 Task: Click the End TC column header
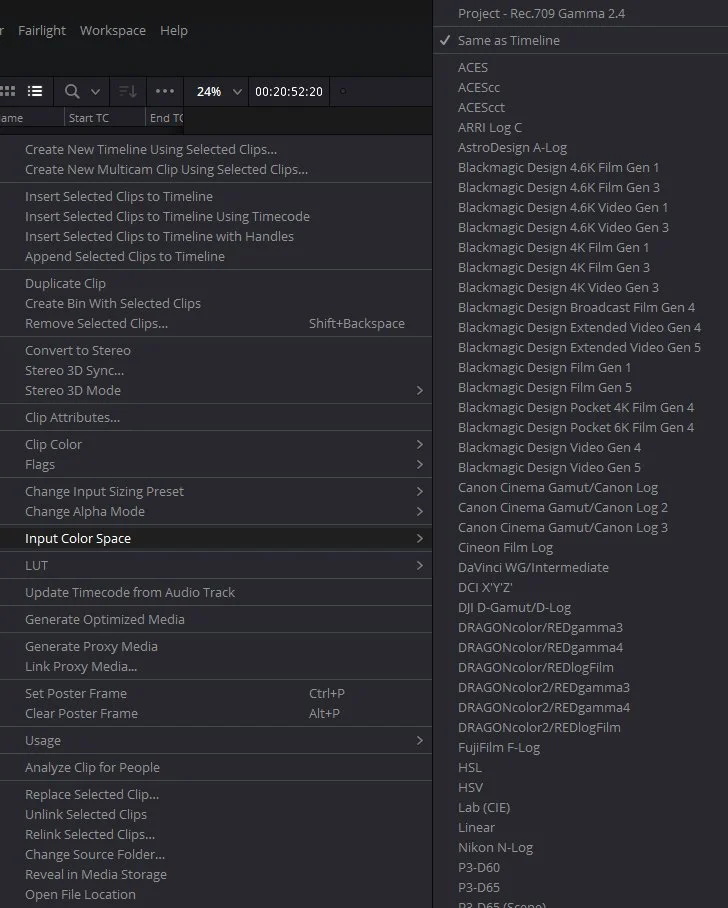(166, 118)
